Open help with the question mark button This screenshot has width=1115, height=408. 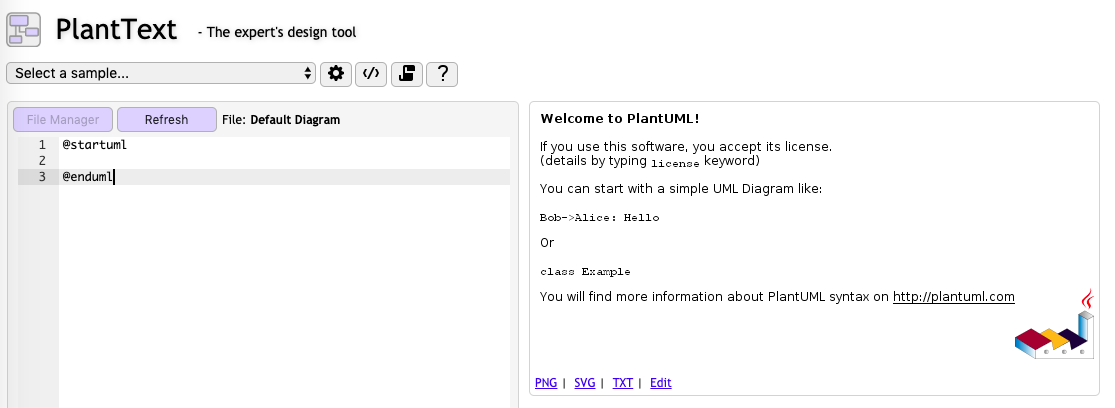442,73
